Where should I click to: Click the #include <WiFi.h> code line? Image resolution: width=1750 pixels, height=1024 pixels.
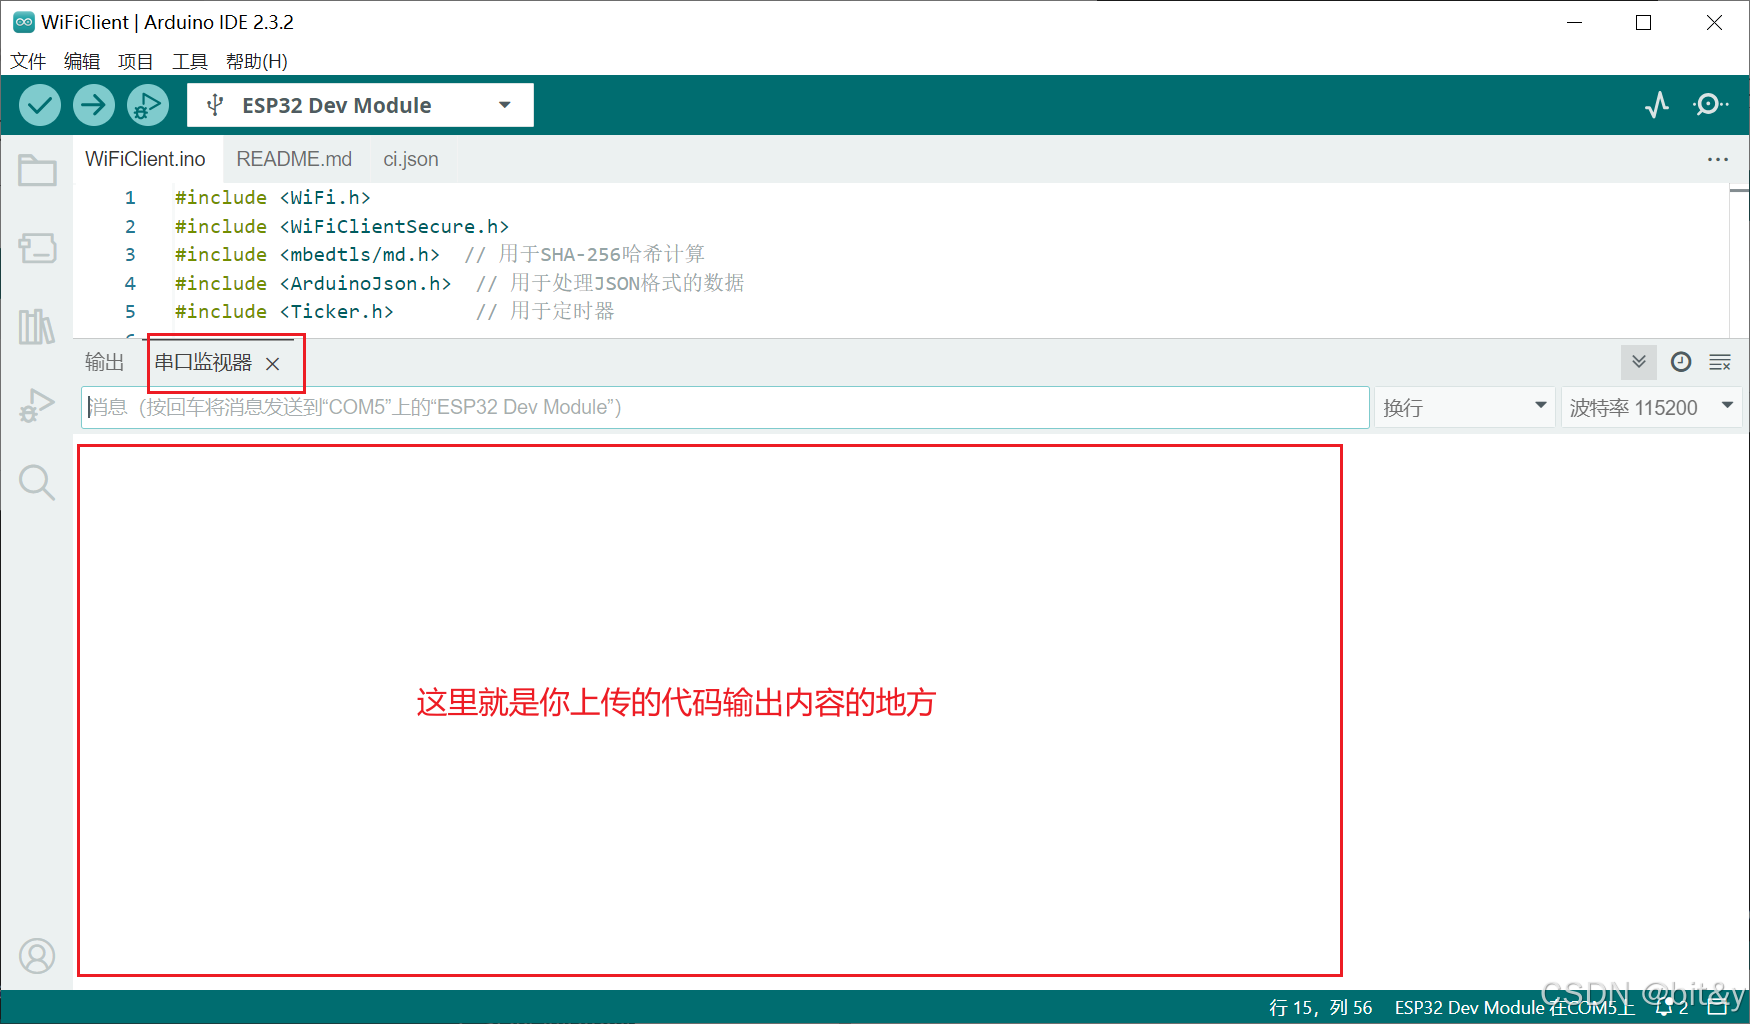[273, 198]
